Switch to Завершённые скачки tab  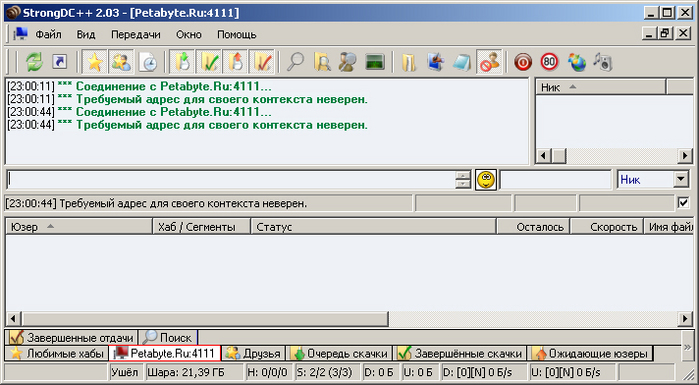tap(460, 353)
